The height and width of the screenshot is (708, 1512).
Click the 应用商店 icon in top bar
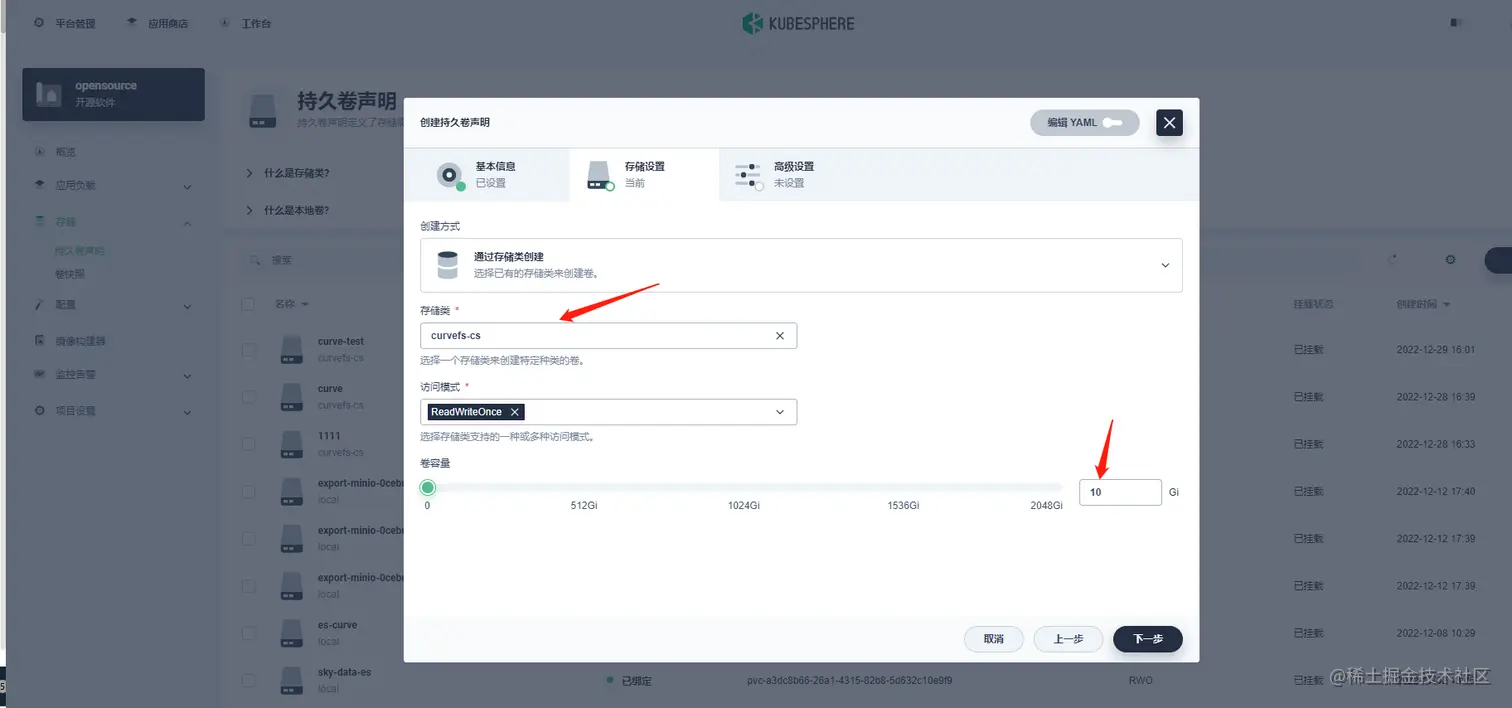132,22
